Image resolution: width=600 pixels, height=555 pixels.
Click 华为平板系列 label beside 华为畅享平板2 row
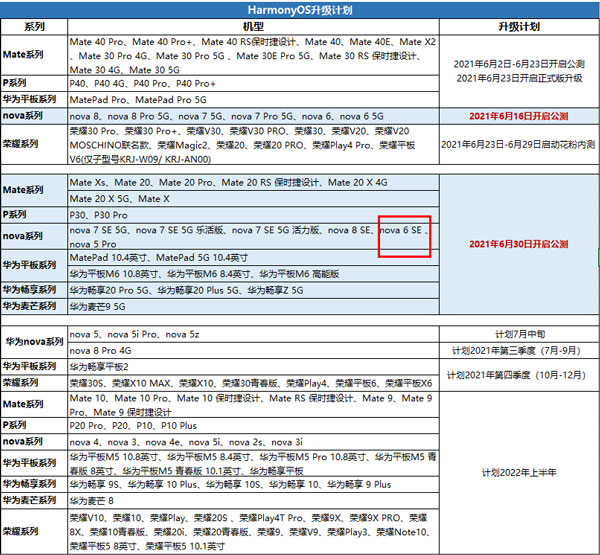(34, 367)
